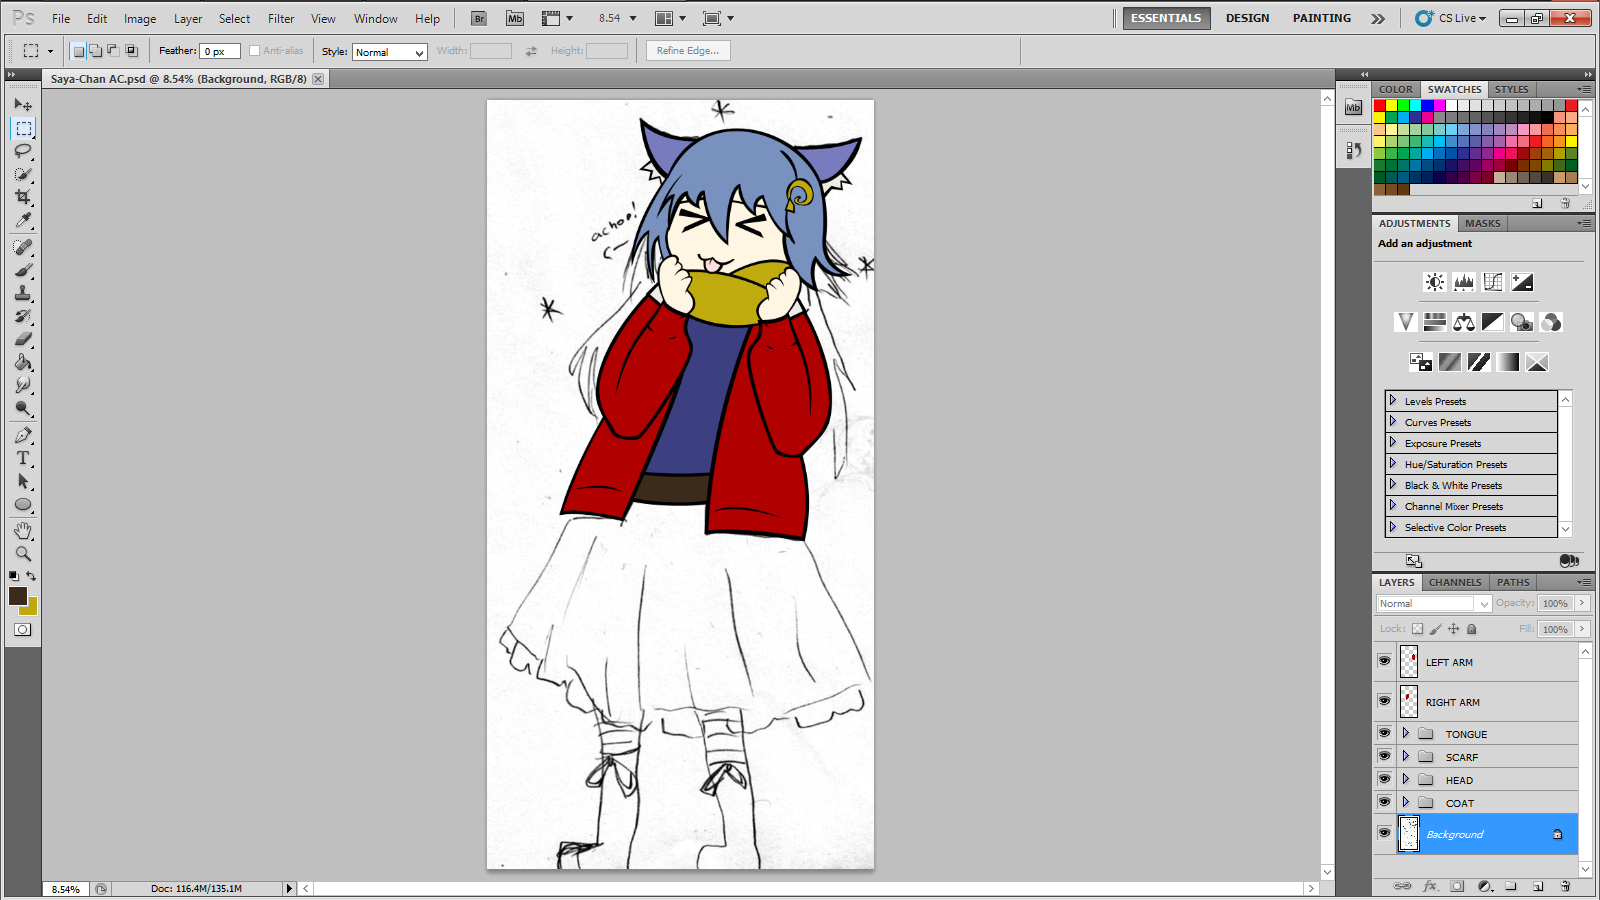Viewport: 1600px width, 900px height.
Task: Expand the COAT layer group
Action: (1405, 802)
